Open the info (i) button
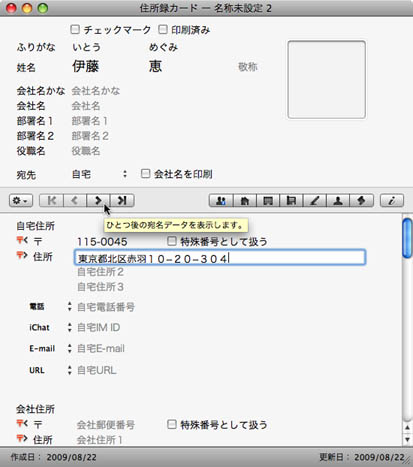 [x=392, y=201]
